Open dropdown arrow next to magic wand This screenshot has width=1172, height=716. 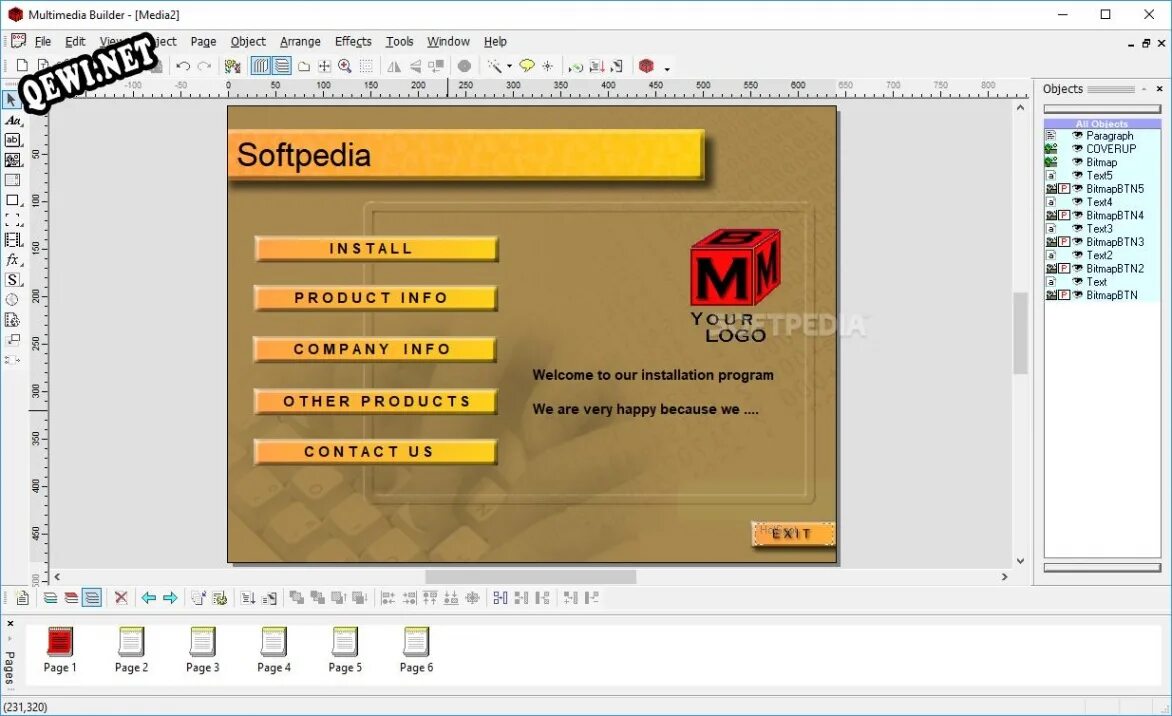point(510,67)
